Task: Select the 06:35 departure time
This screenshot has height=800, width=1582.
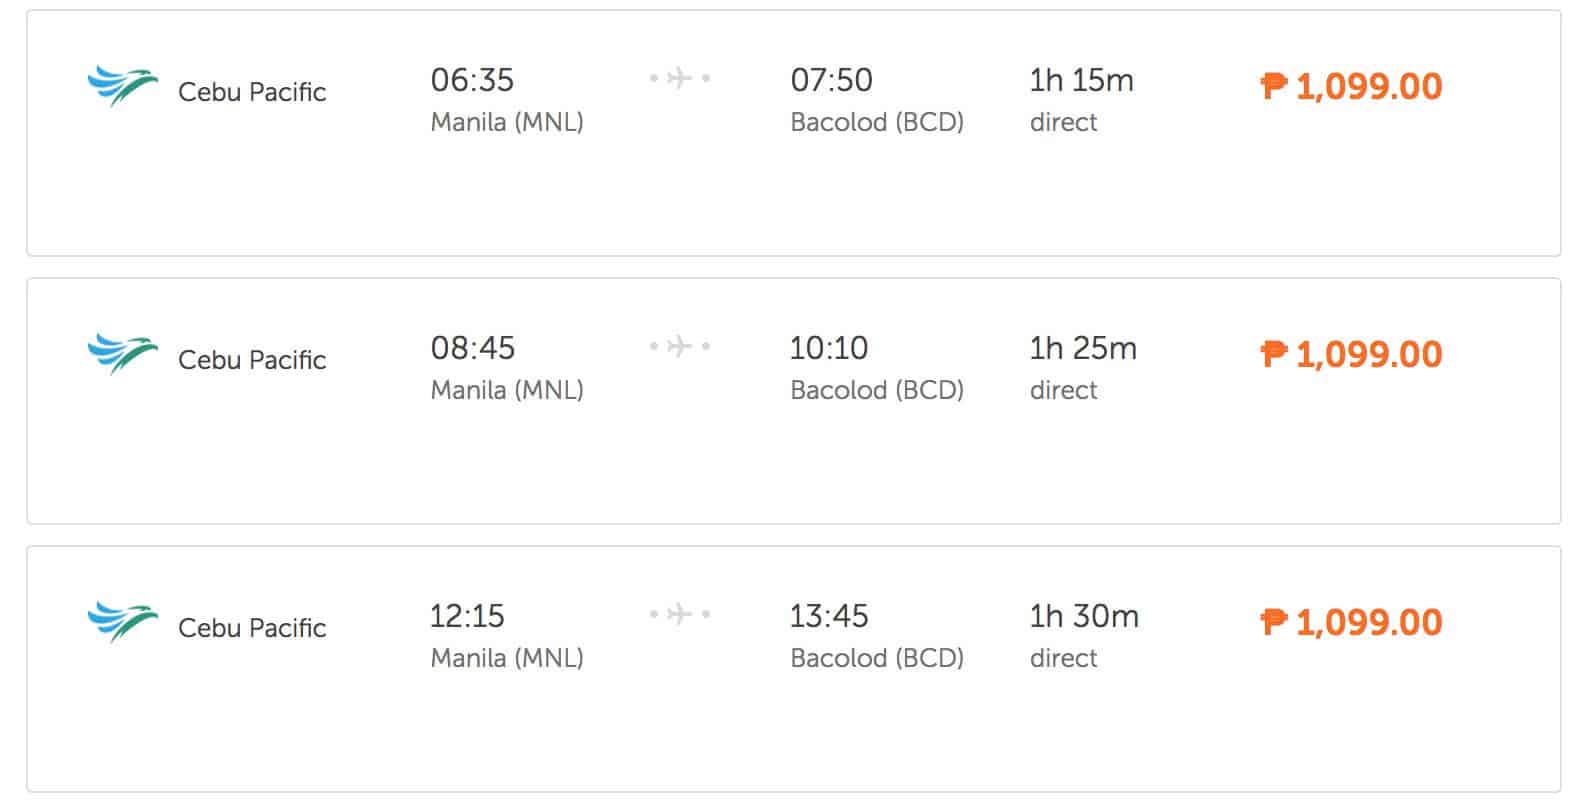Action: [472, 80]
